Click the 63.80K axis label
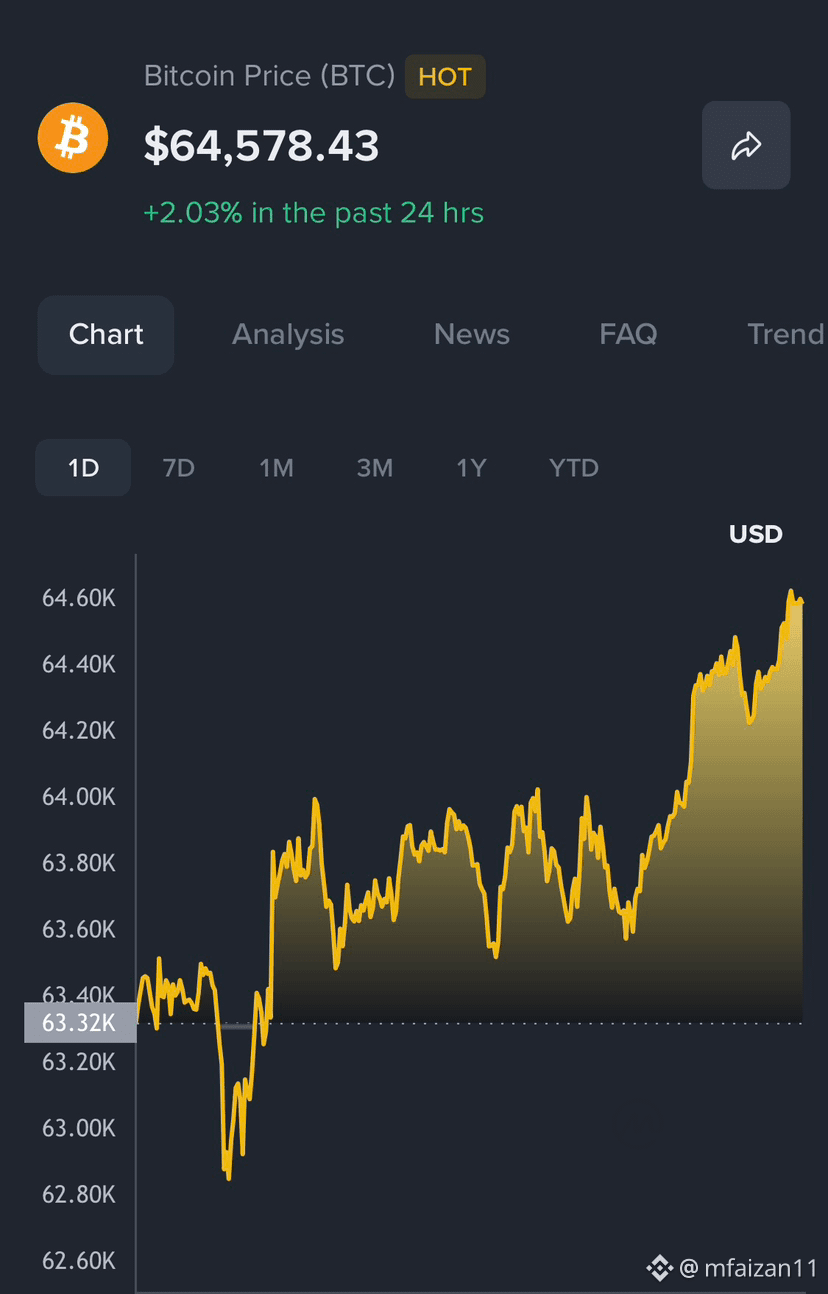The width and height of the screenshot is (828, 1294). pyautogui.click(x=79, y=863)
